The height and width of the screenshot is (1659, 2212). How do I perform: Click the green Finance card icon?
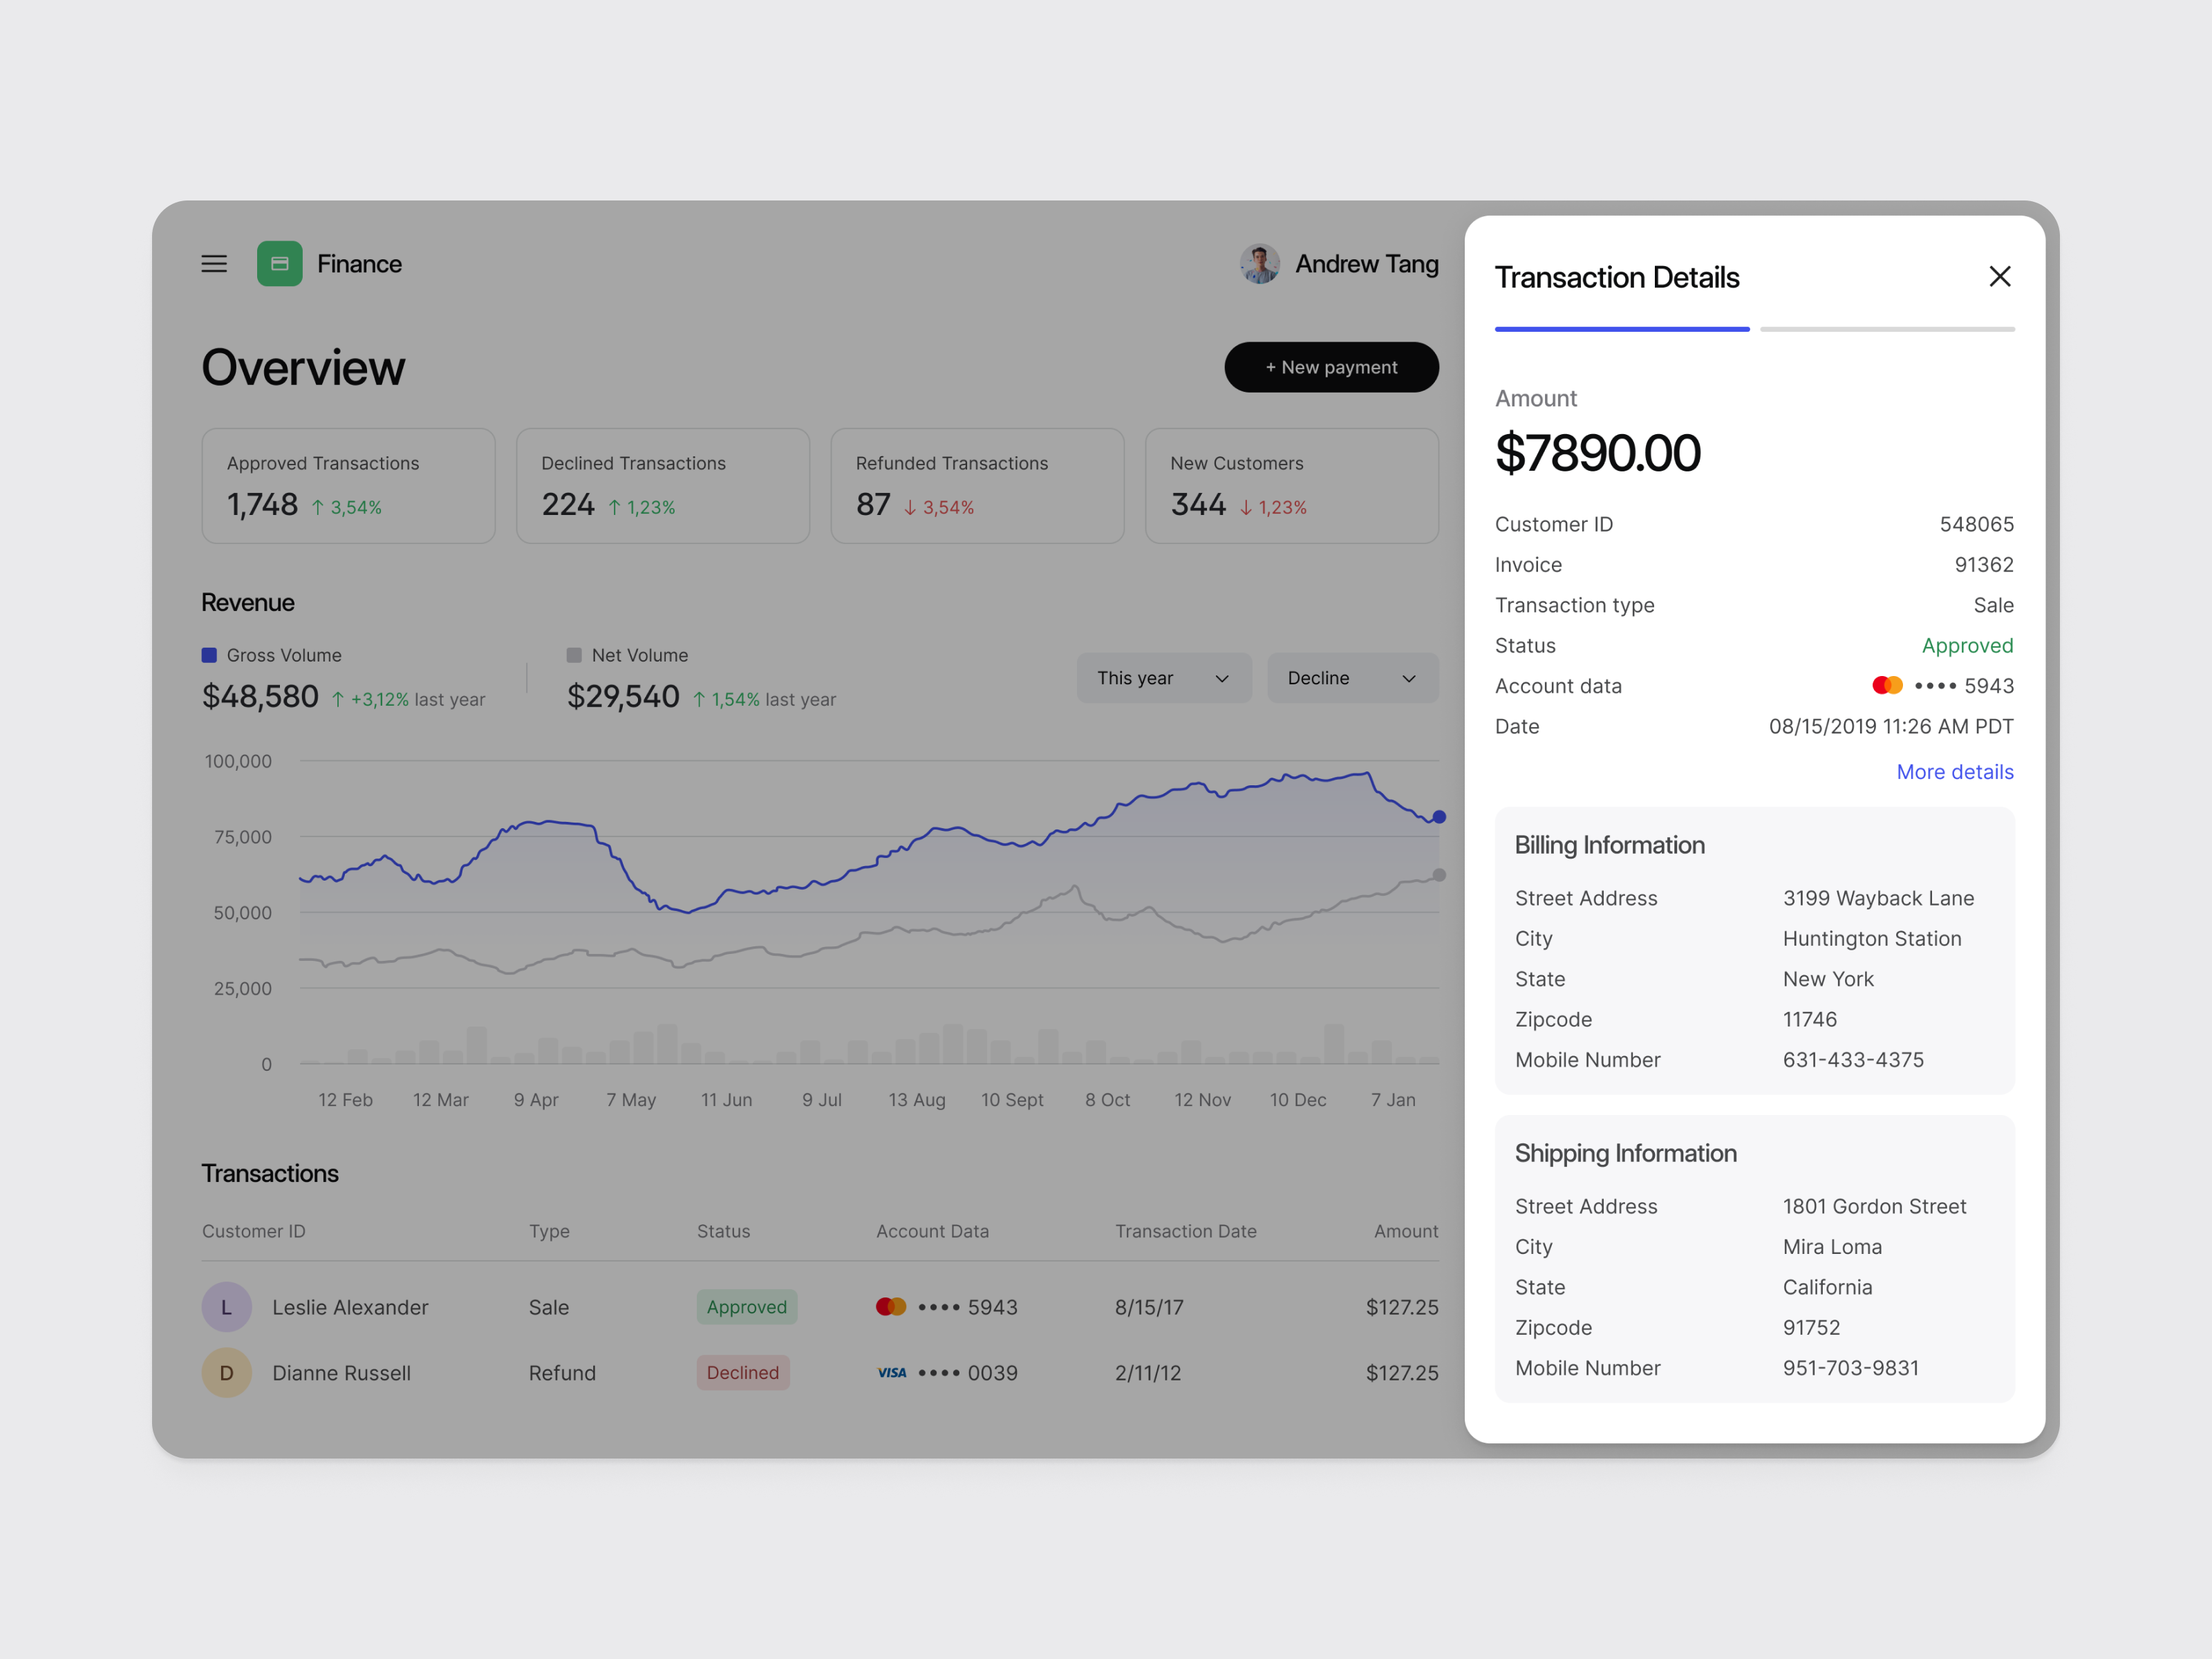(280, 263)
